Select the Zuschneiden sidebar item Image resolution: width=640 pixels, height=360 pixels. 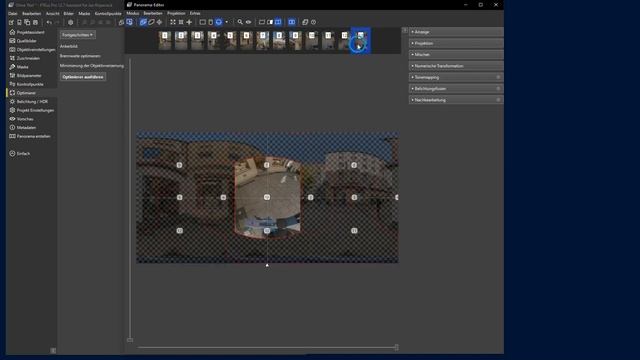(x=24, y=58)
